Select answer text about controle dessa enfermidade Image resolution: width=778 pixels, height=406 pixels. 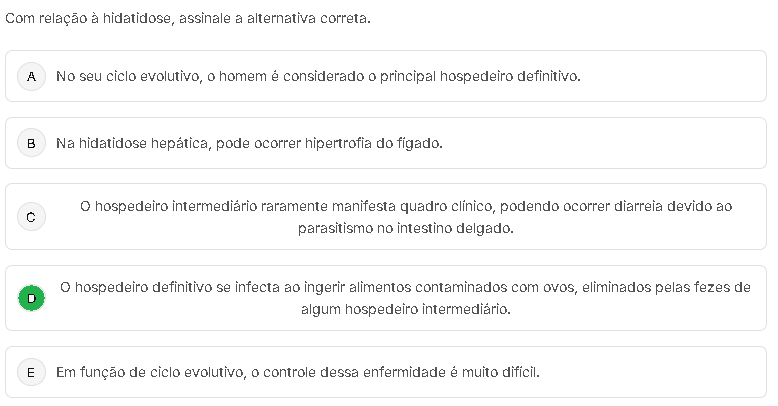click(297, 373)
